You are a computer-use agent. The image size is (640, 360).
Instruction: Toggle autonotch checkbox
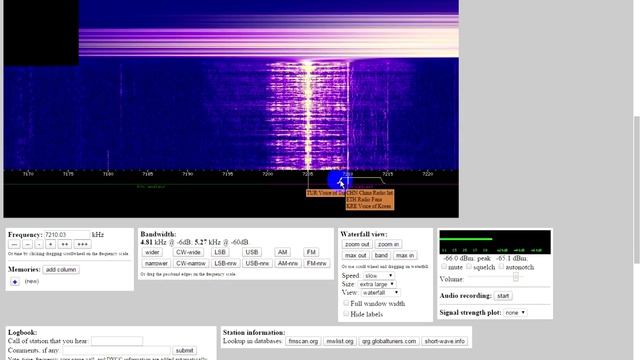tap(501, 267)
